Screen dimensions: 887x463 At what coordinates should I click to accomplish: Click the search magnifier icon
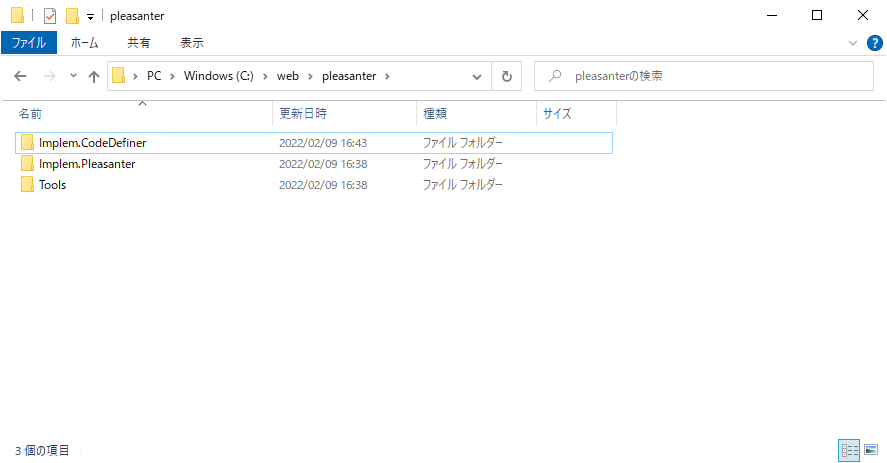(x=556, y=75)
